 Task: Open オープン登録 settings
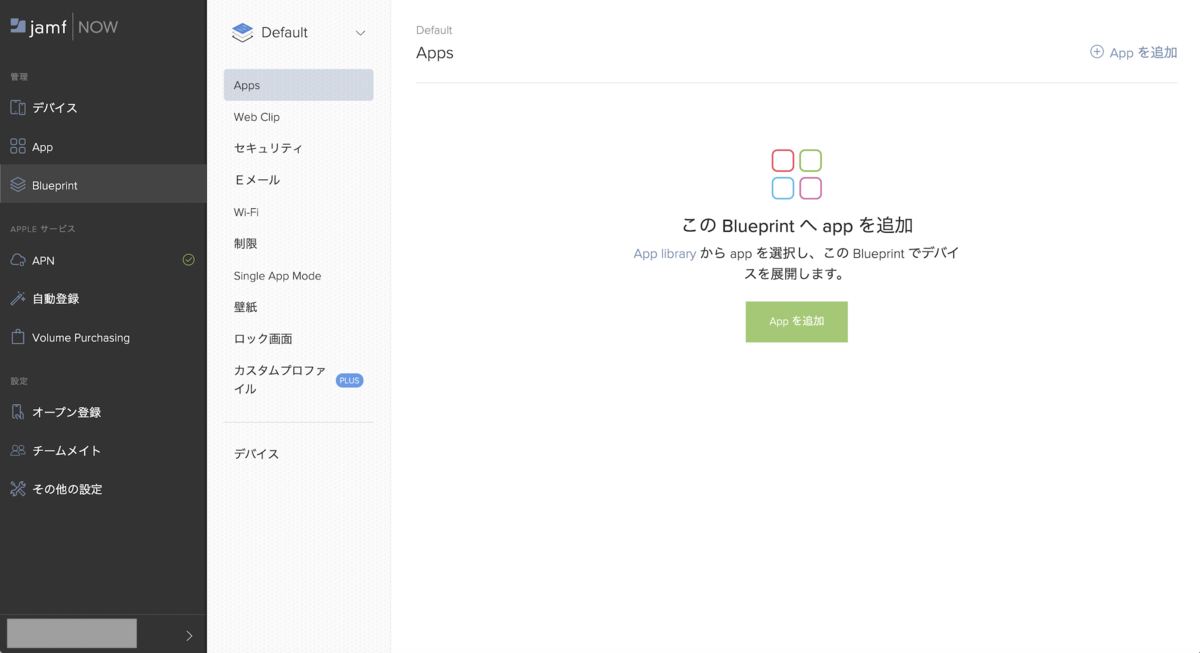[x=103, y=412]
